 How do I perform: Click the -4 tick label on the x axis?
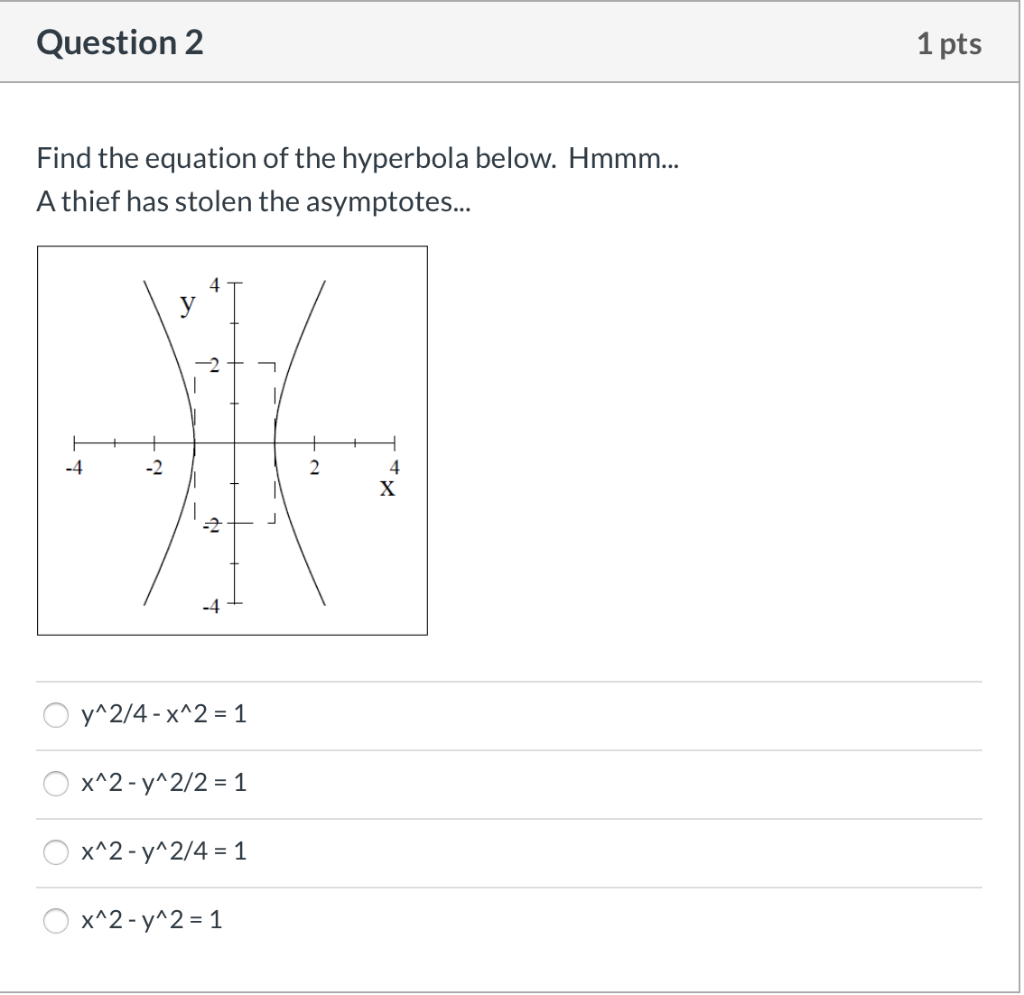coord(75,467)
